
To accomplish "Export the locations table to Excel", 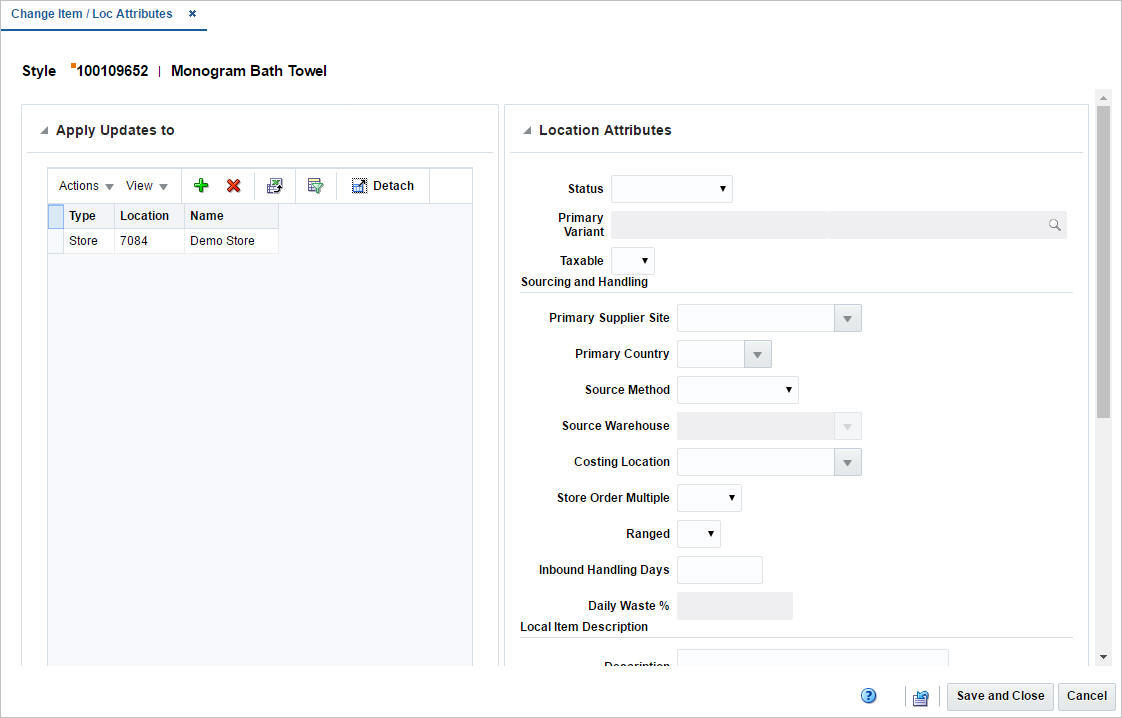I will (274, 185).
